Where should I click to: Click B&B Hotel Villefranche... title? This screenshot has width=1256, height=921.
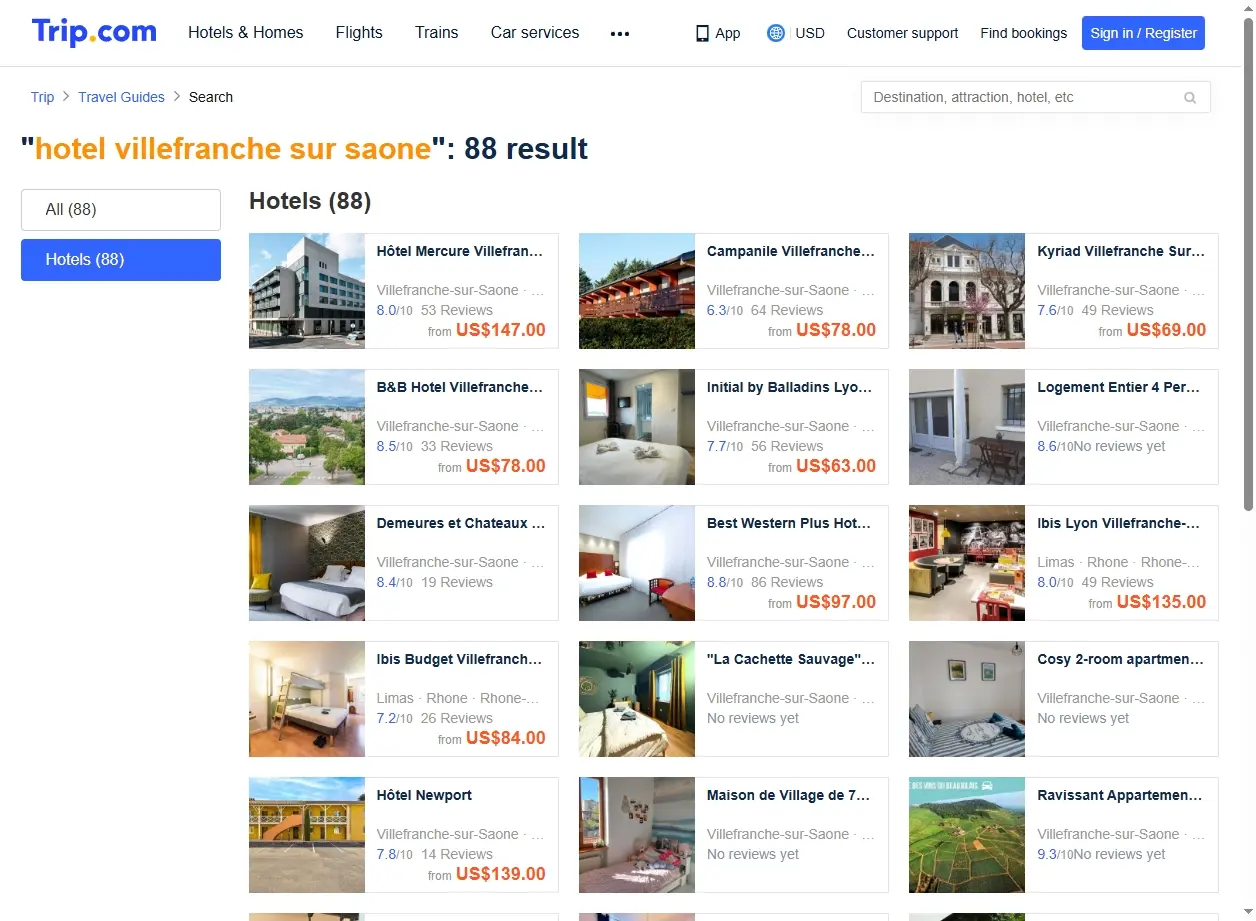(460, 387)
